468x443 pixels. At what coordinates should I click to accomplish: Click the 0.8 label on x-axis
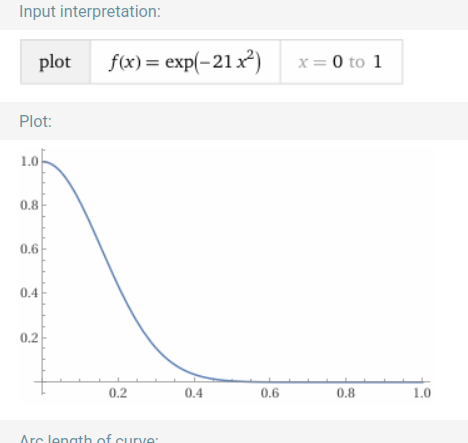(x=346, y=393)
